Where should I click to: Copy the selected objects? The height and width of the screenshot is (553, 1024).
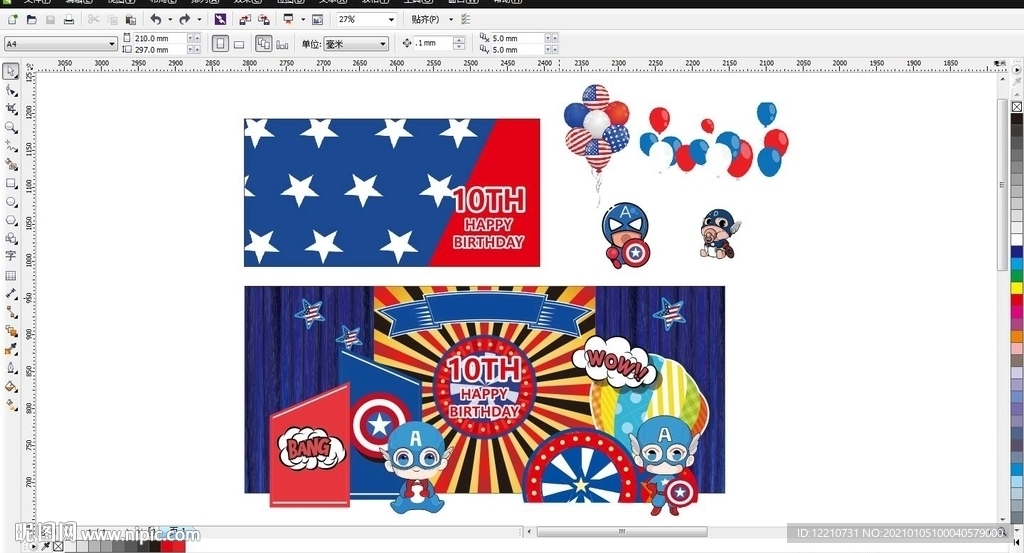(112, 20)
